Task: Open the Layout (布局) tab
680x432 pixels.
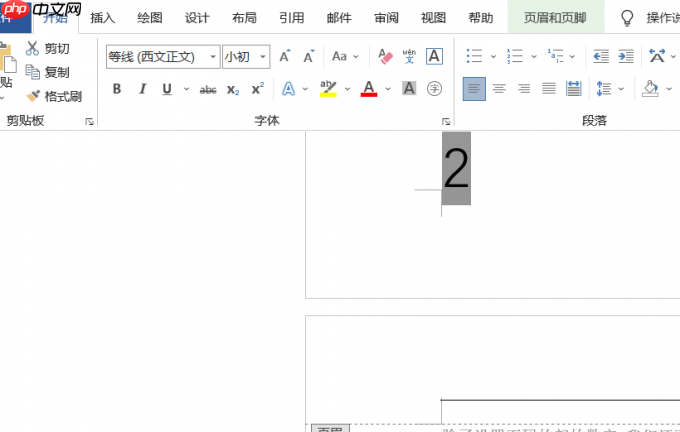Action: pos(244,18)
